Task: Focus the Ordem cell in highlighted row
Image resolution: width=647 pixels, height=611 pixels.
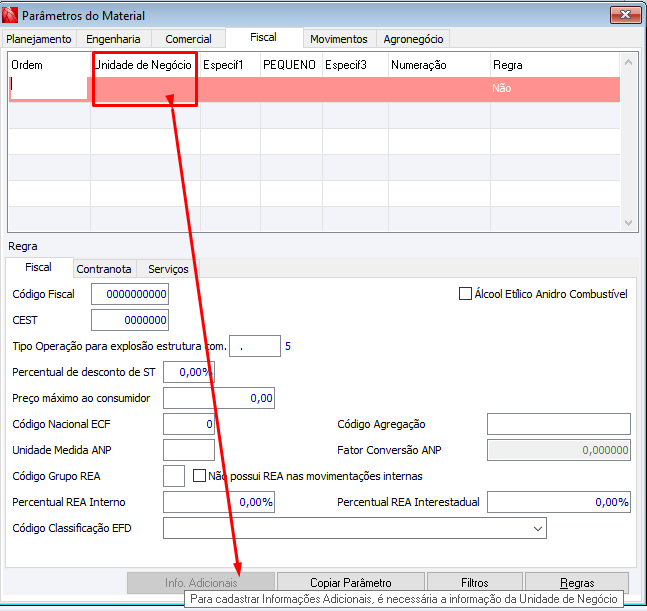Action: pyautogui.click(x=49, y=88)
